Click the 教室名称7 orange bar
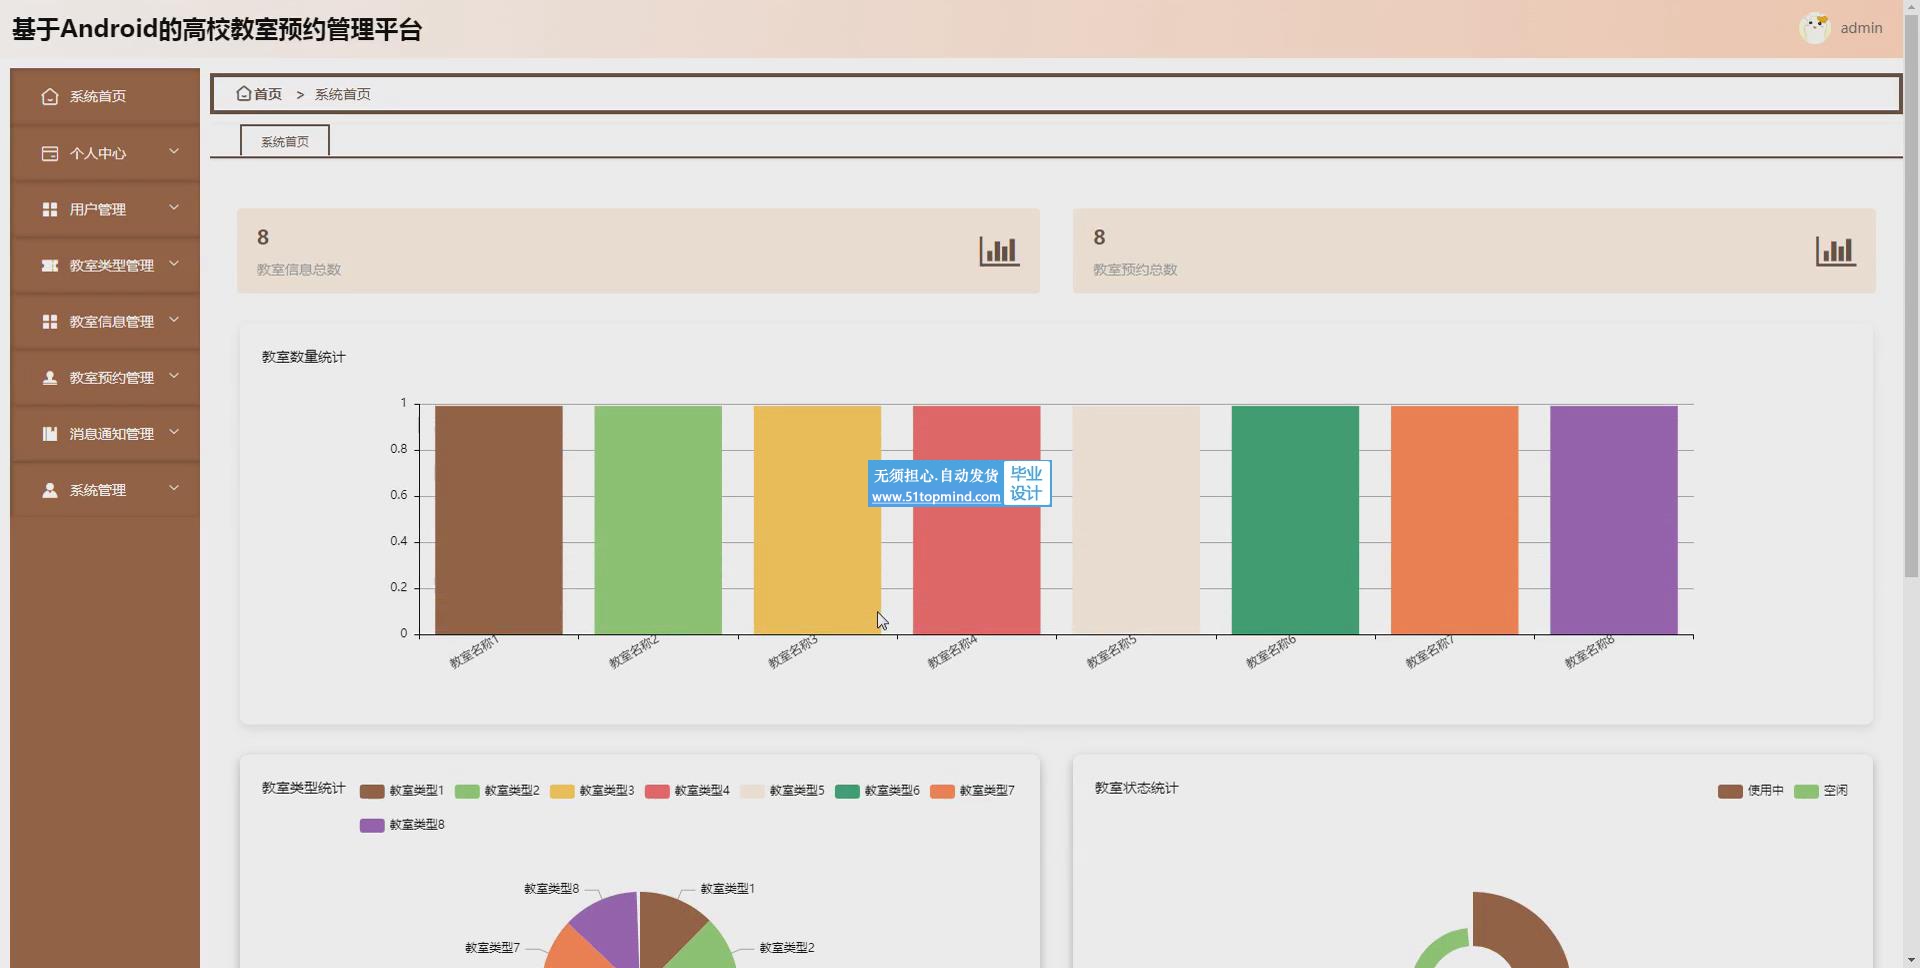The width and height of the screenshot is (1920, 968). (1454, 520)
